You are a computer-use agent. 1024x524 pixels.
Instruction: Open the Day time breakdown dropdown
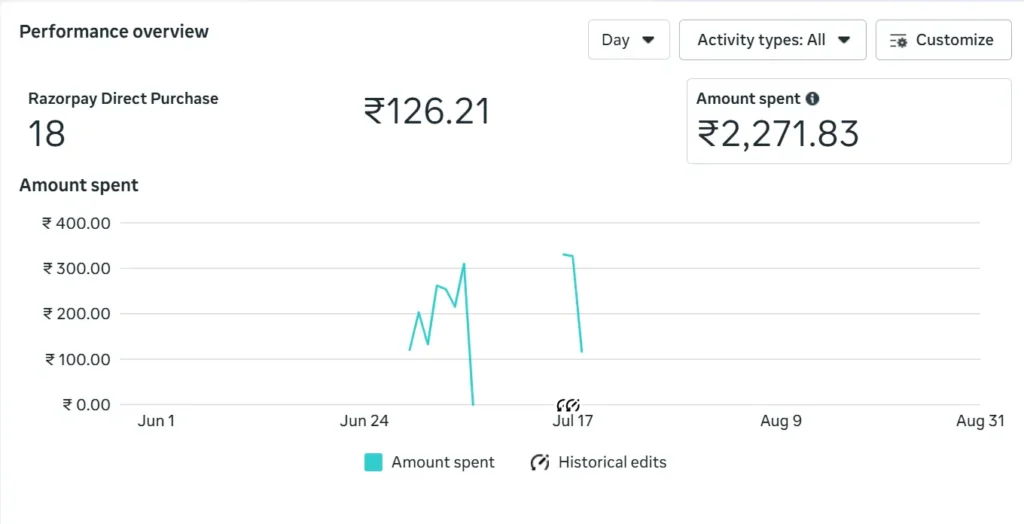pos(628,40)
